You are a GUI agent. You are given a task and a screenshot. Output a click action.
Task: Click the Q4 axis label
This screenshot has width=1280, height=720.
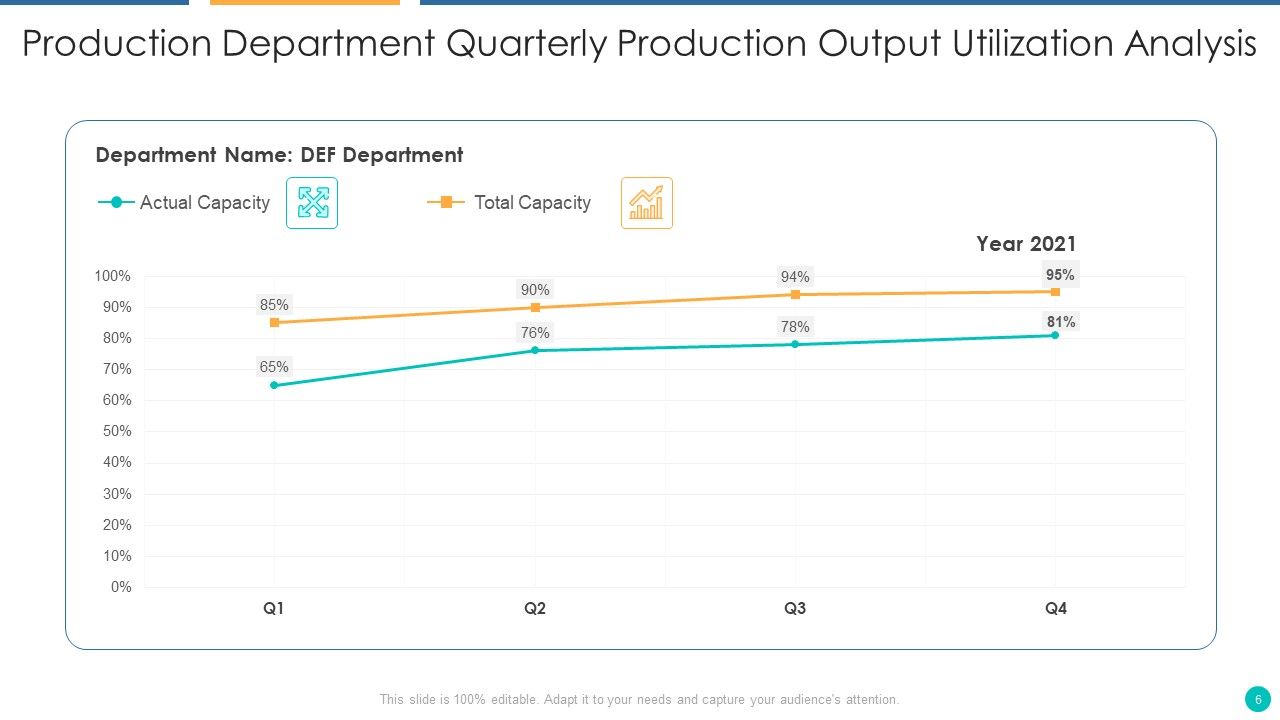point(1056,608)
